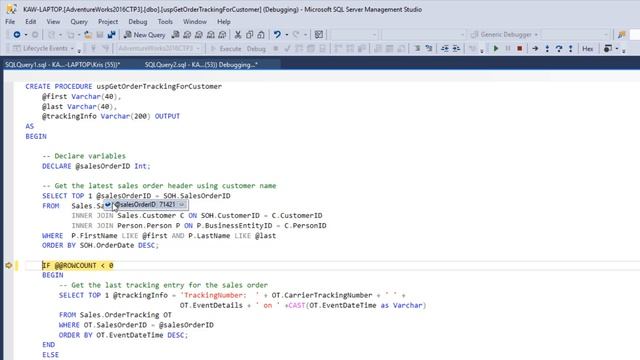This screenshot has width=640, height=360.
Task: Open the Edit menu
Action: pyautogui.click(x=31, y=22)
